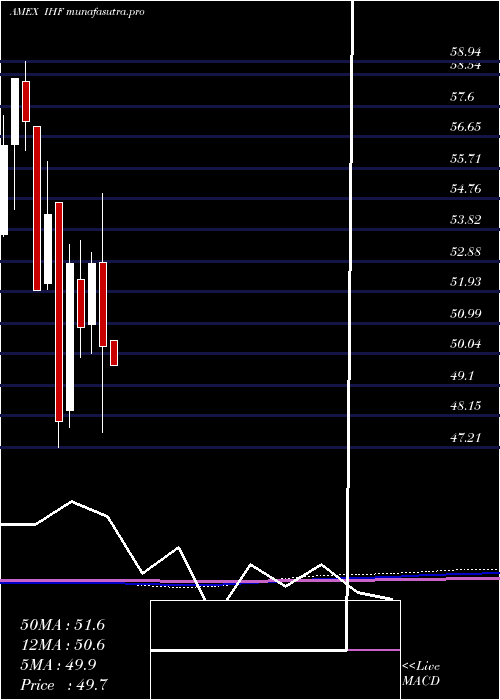
Task: Click the 57.6 price level label
Action: click(x=461, y=97)
